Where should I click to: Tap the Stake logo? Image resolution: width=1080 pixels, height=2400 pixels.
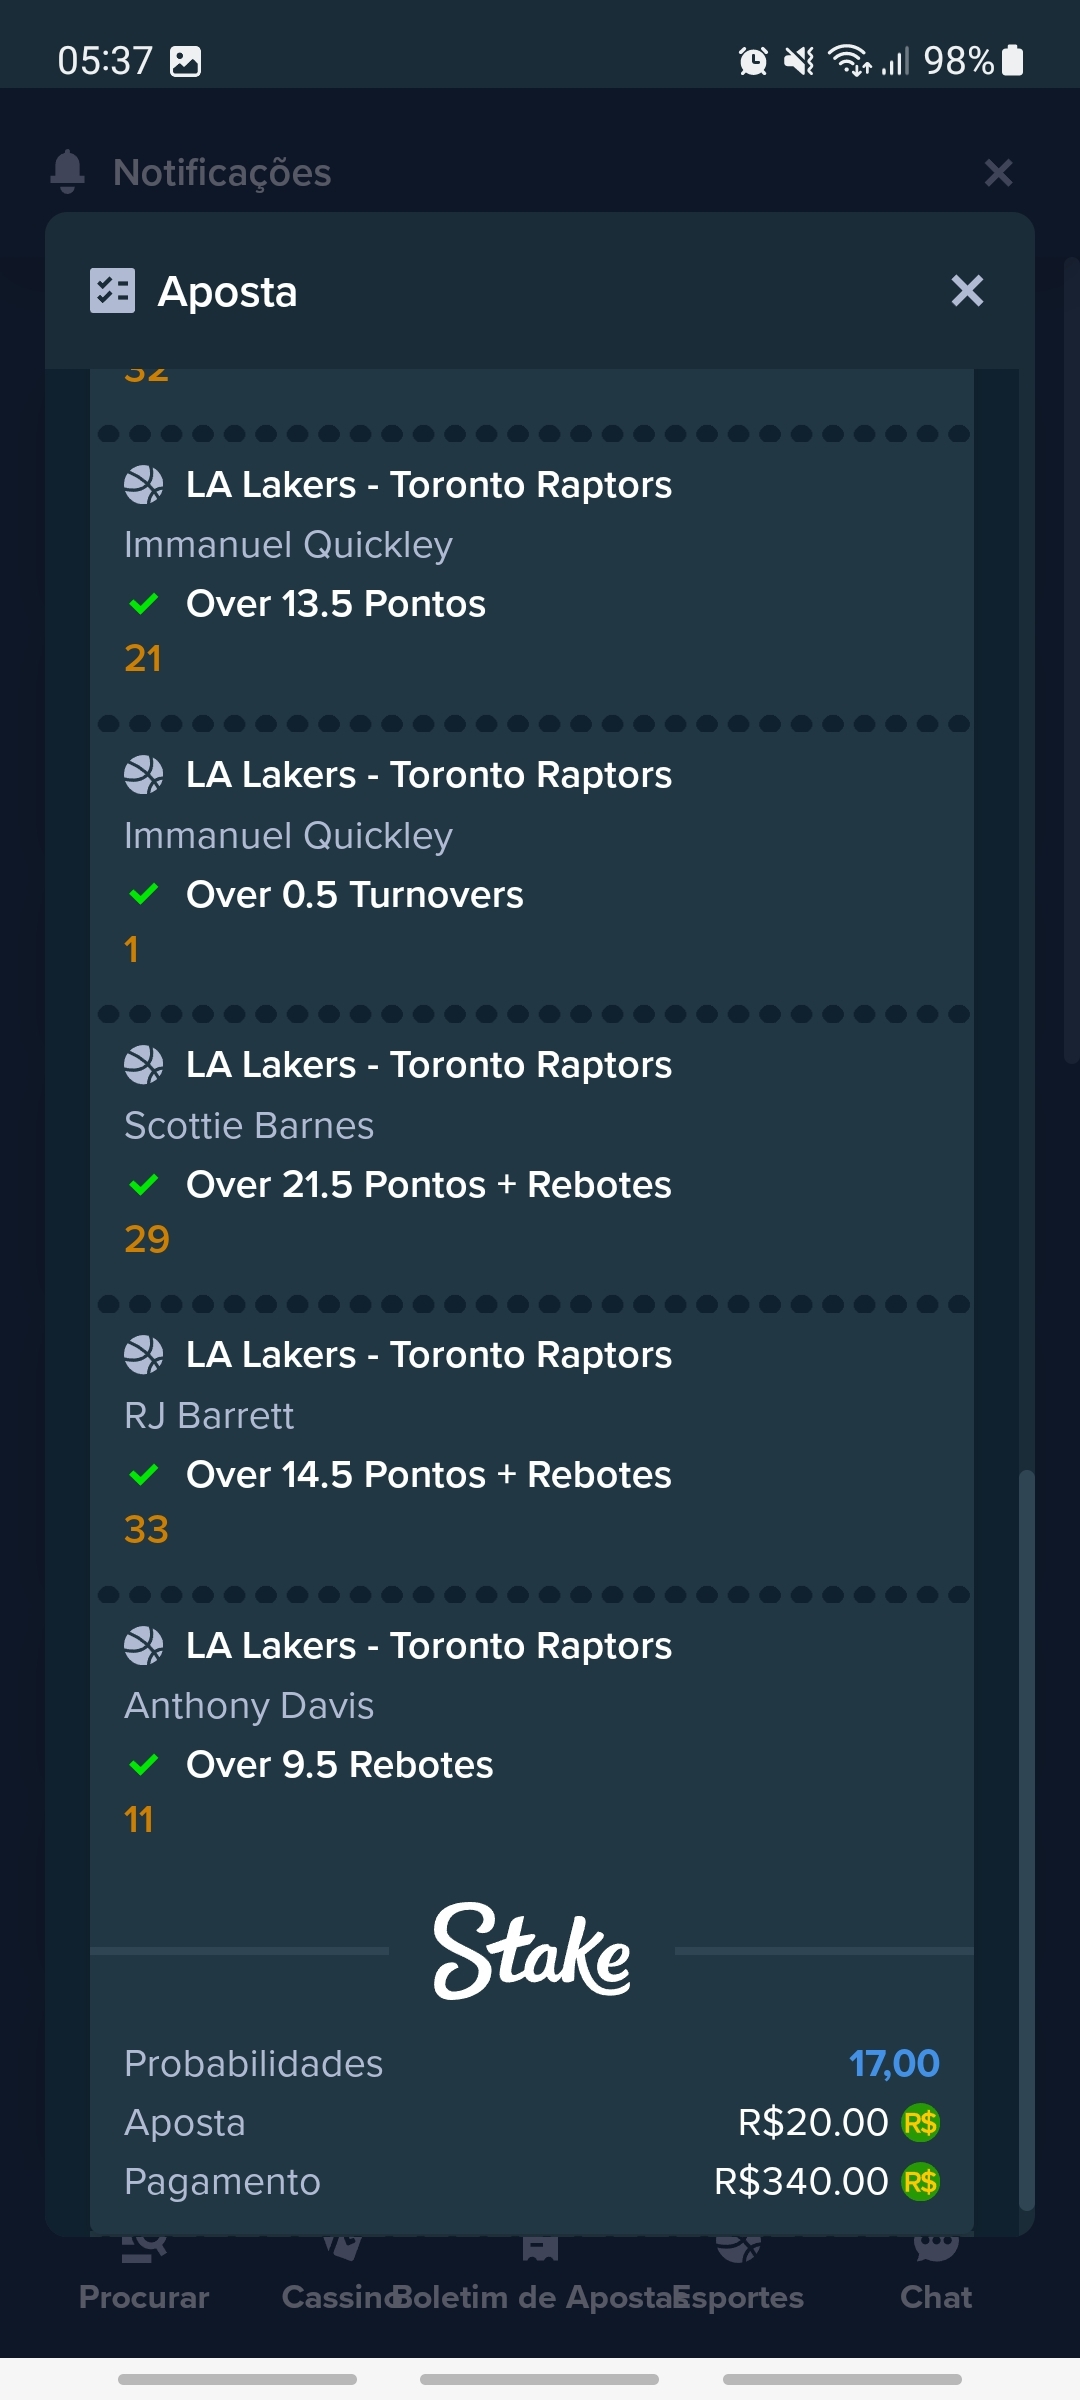(x=531, y=1950)
